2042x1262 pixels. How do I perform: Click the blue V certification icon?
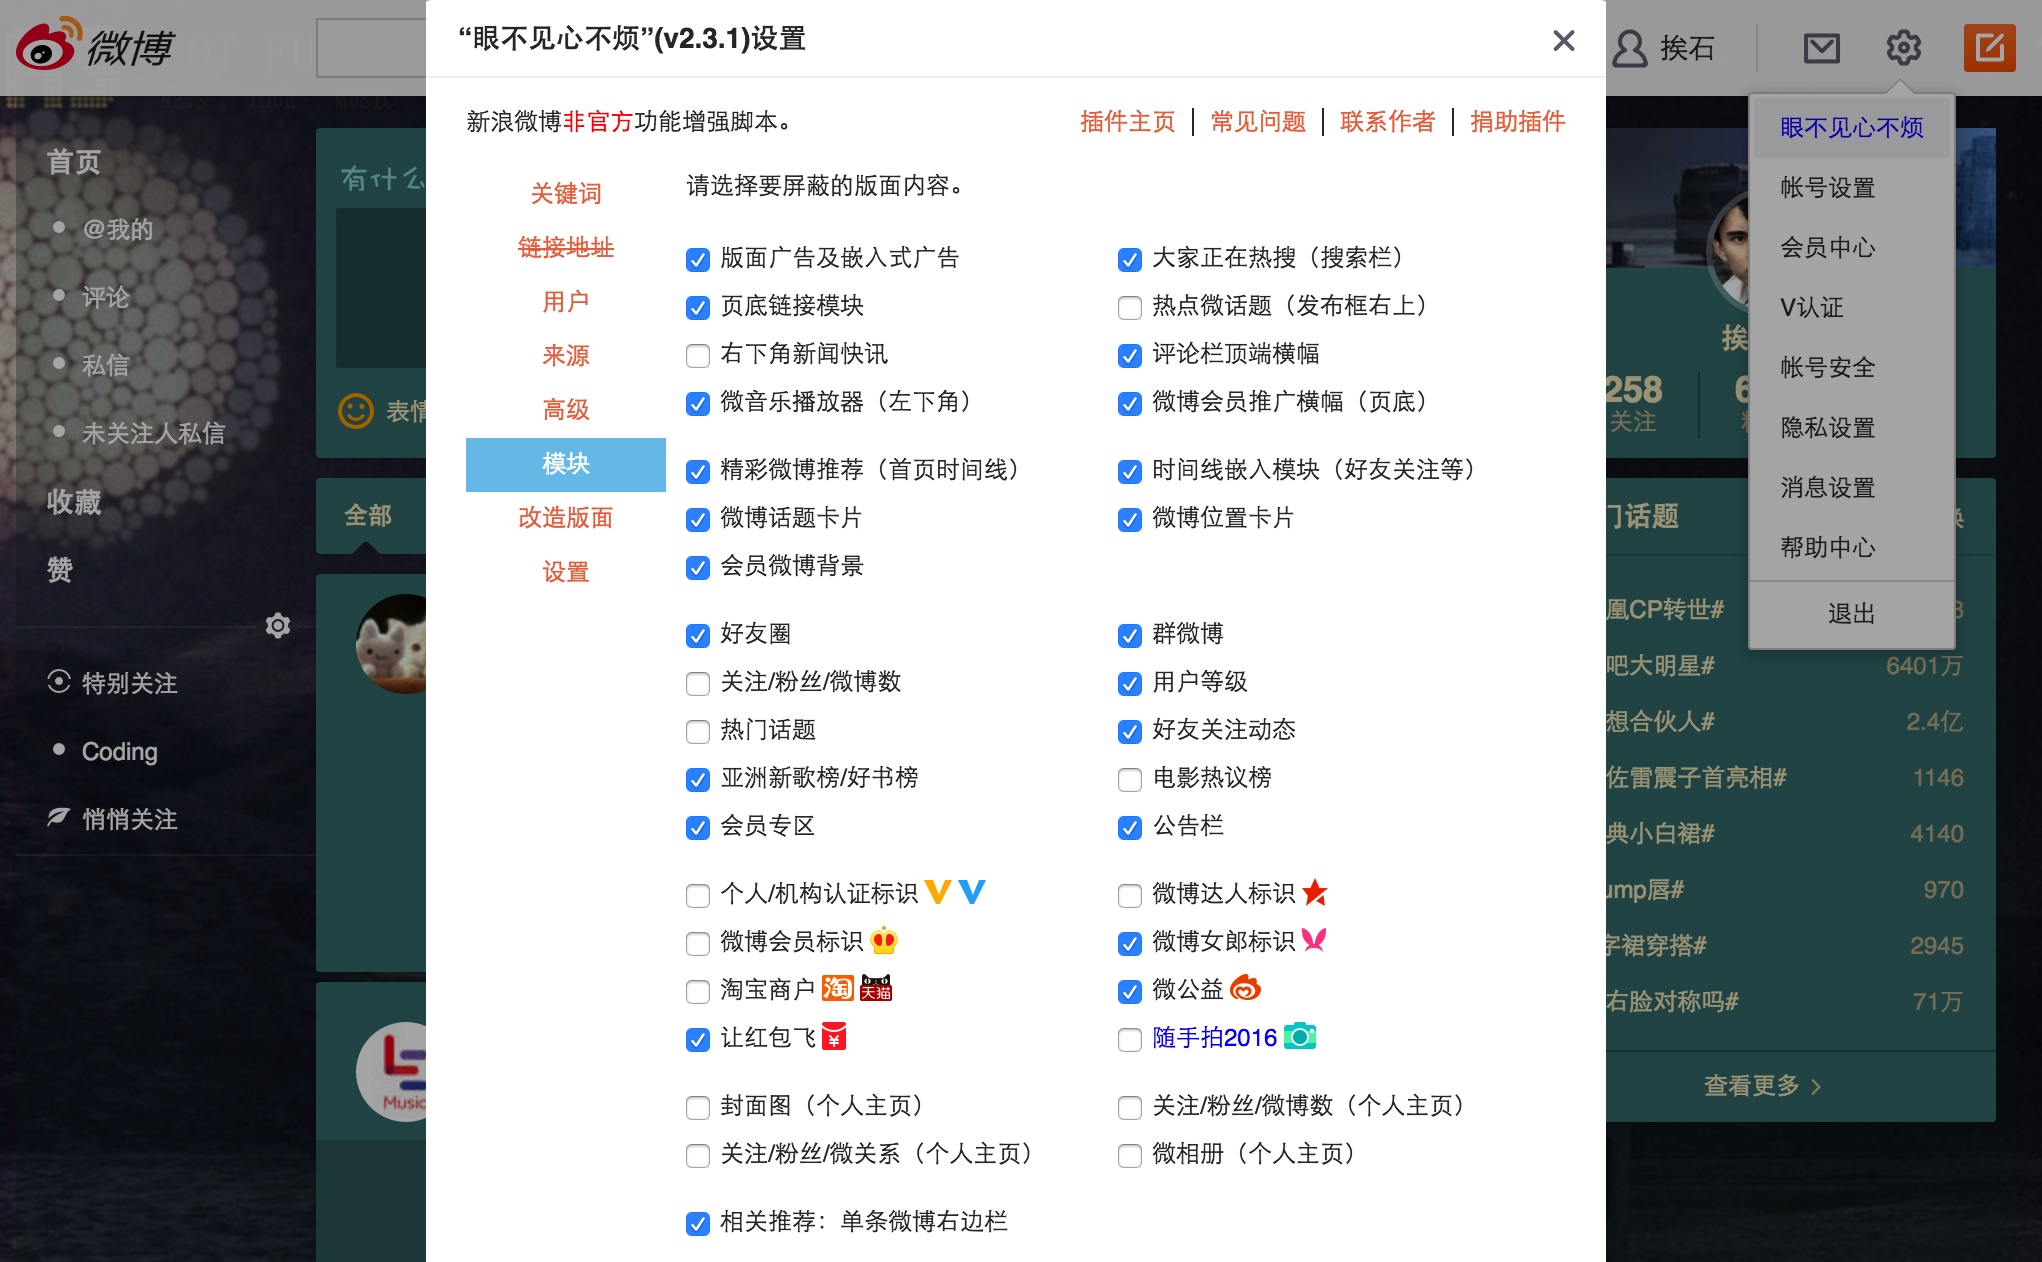(x=972, y=891)
